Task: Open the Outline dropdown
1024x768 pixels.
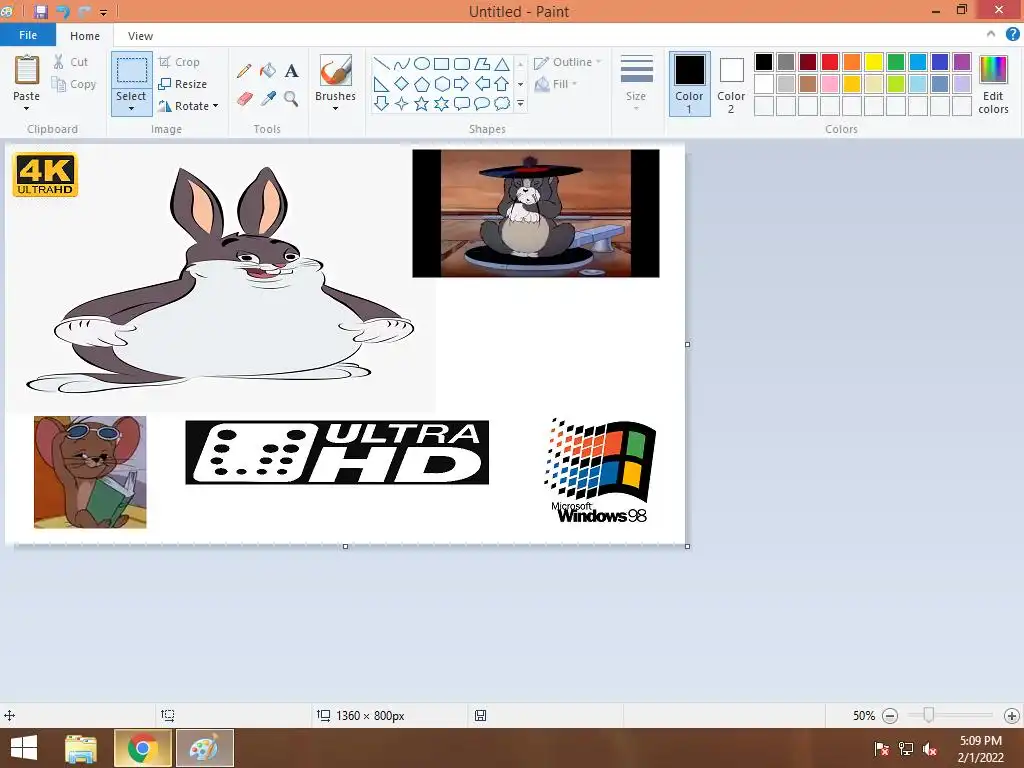Action: pyautogui.click(x=568, y=62)
